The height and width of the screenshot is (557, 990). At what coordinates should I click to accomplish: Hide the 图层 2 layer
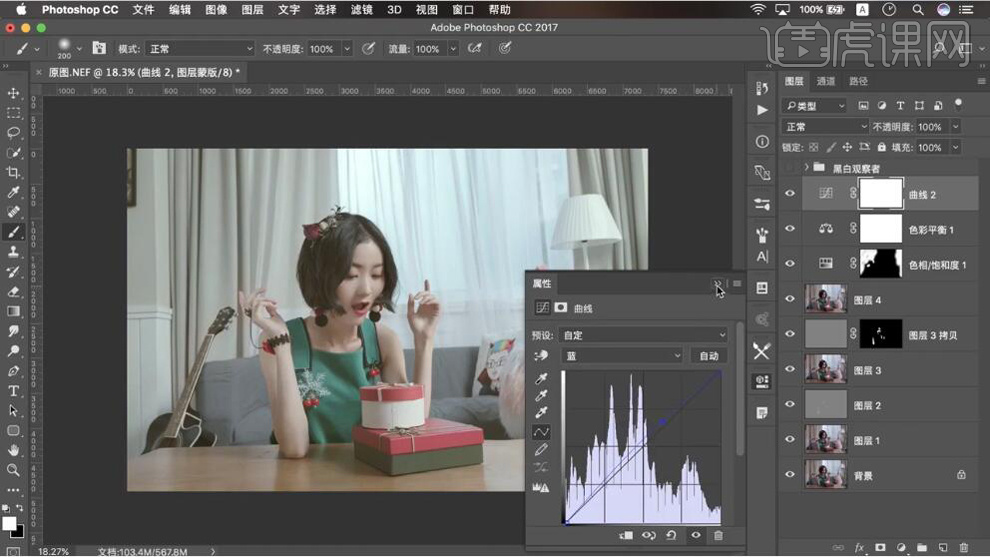[x=790, y=404]
